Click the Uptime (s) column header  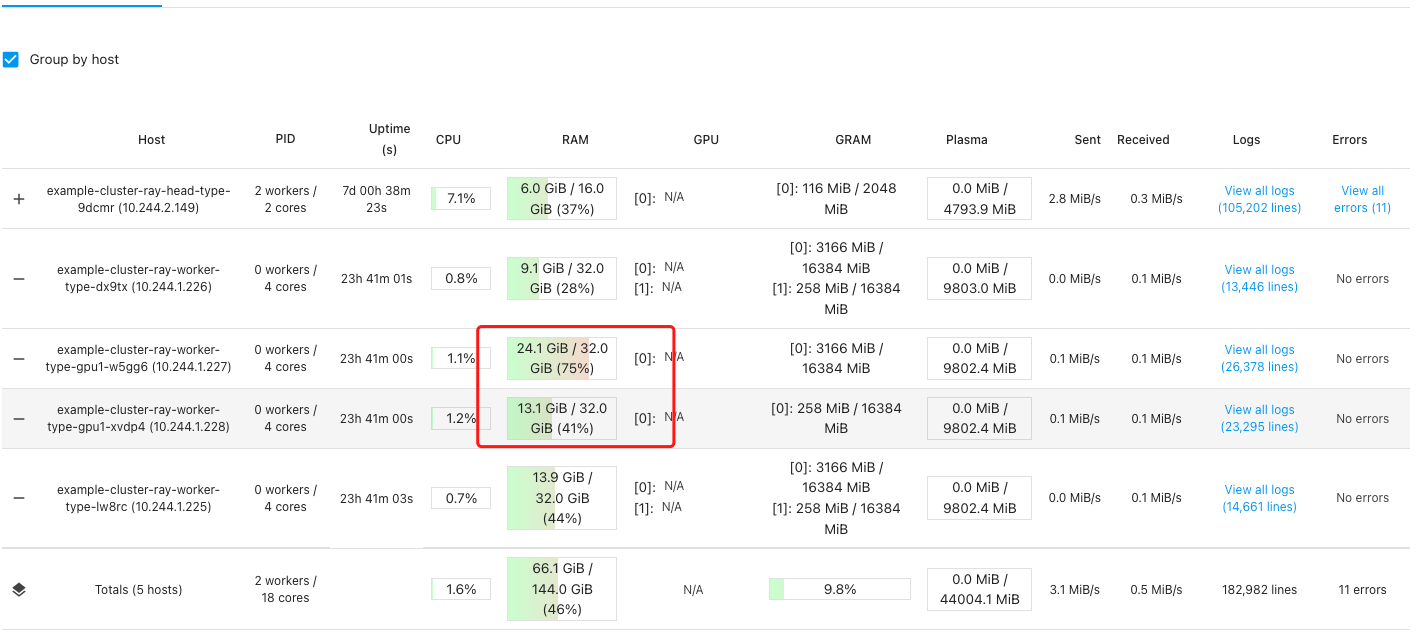389,139
